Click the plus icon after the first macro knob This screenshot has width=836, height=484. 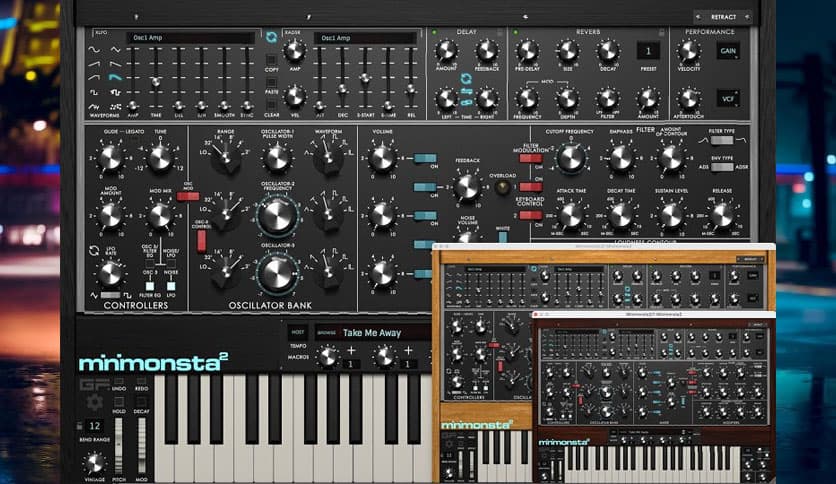click(x=351, y=350)
